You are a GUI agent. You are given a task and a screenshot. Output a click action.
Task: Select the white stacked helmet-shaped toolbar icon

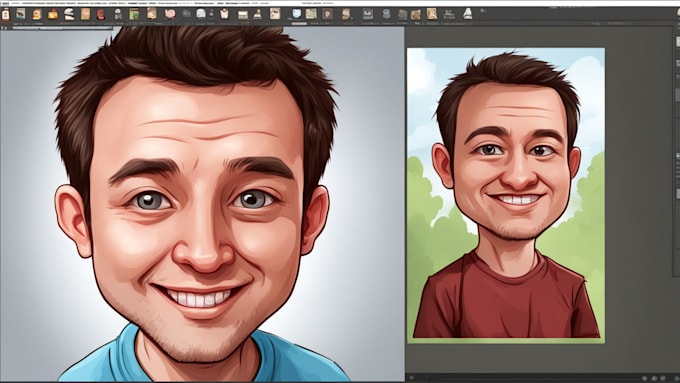click(69, 14)
